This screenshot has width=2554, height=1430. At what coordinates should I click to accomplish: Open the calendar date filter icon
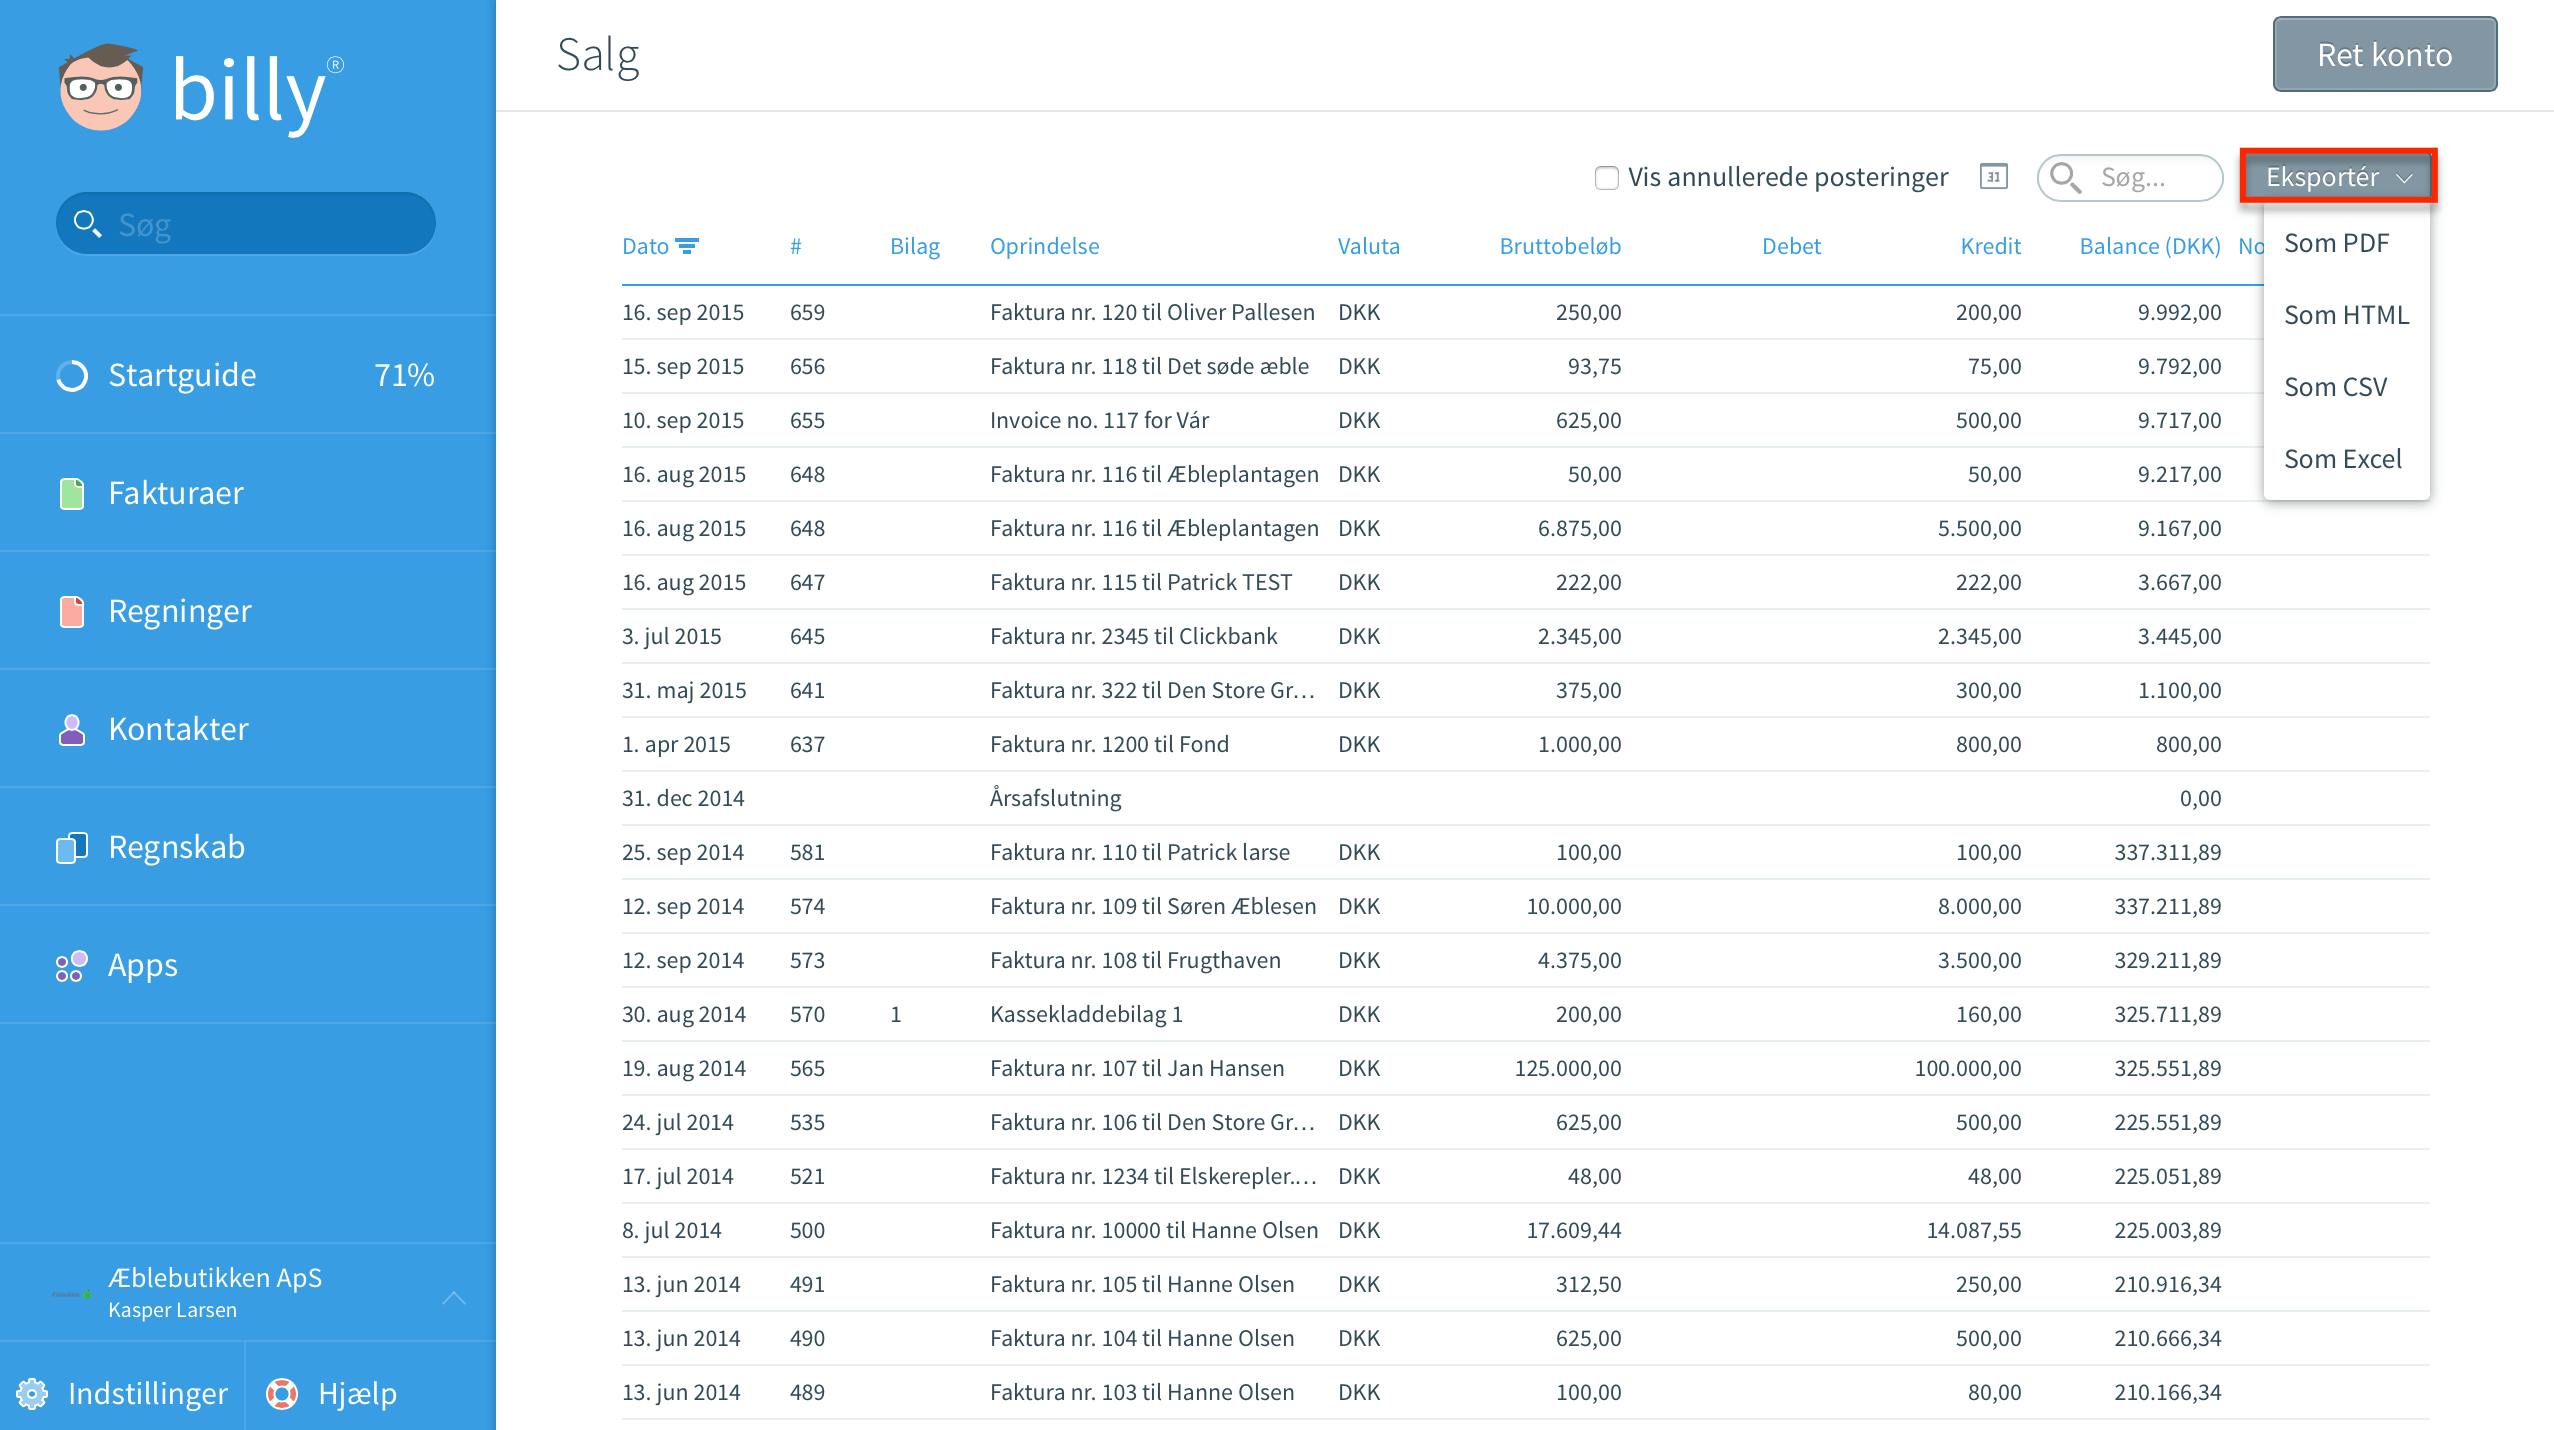[x=1994, y=177]
